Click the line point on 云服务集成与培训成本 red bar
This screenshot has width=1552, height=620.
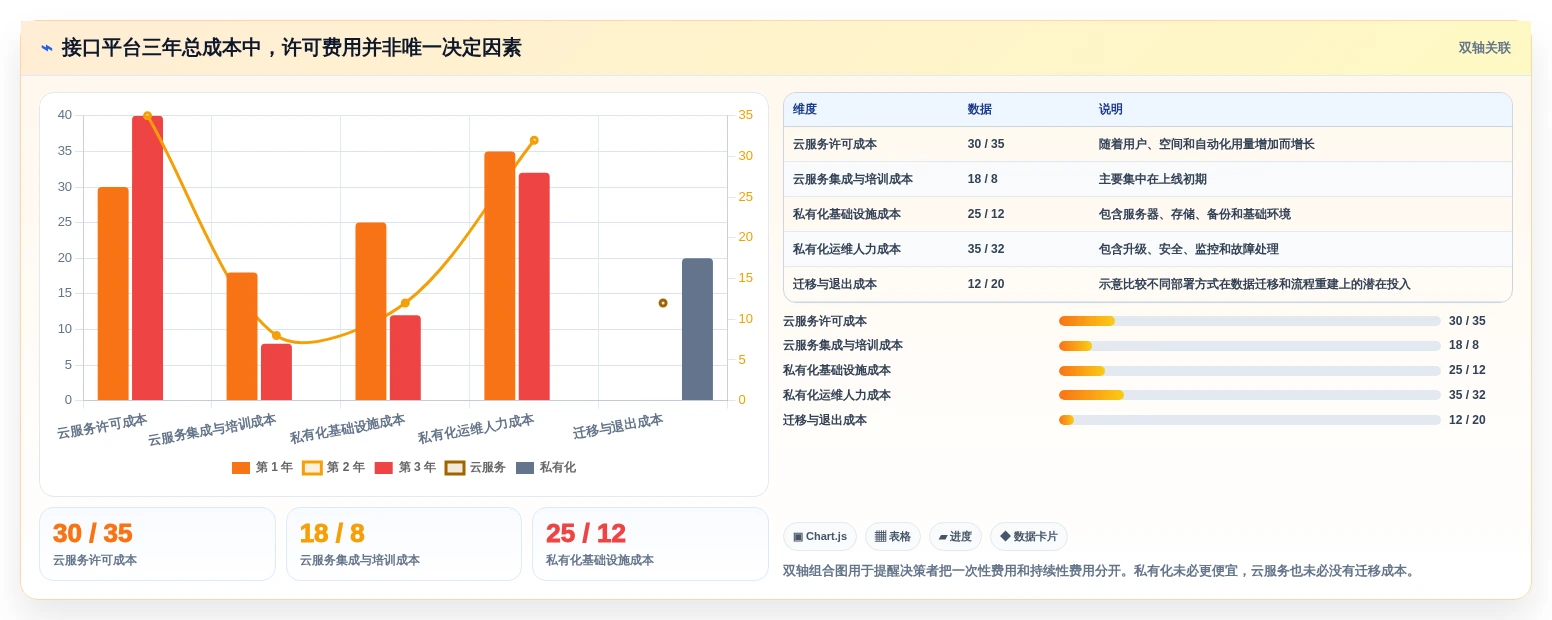pos(276,335)
